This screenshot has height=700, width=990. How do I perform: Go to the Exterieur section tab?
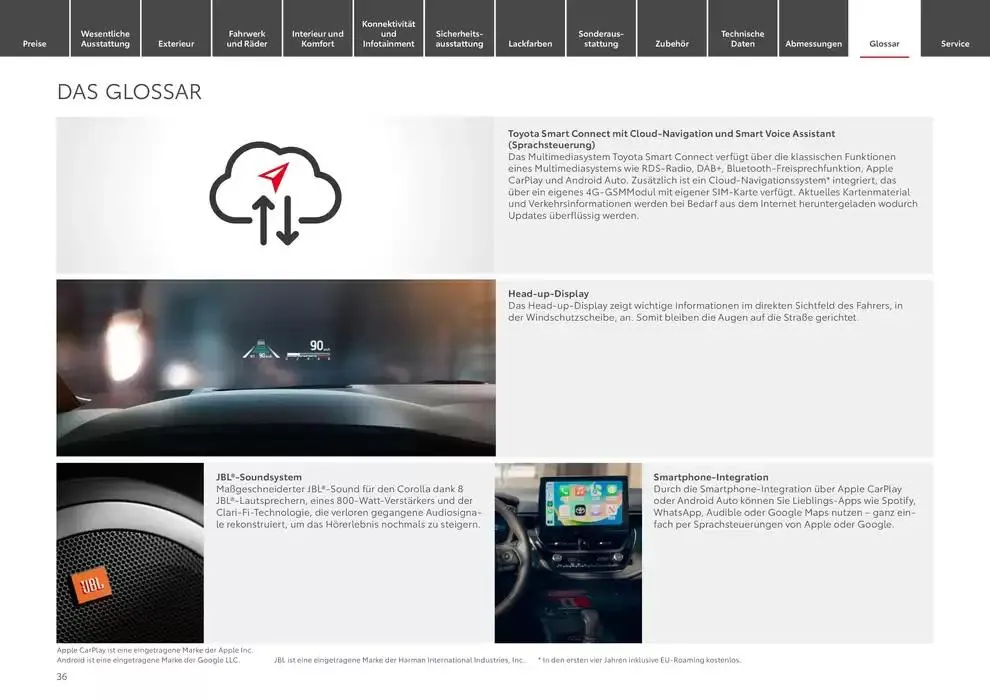click(176, 43)
